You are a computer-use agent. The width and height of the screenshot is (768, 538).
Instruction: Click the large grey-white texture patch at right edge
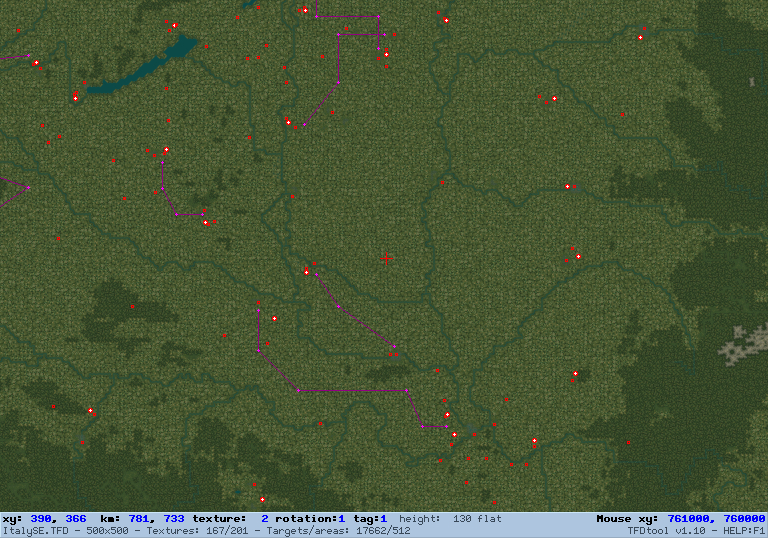tap(744, 345)
